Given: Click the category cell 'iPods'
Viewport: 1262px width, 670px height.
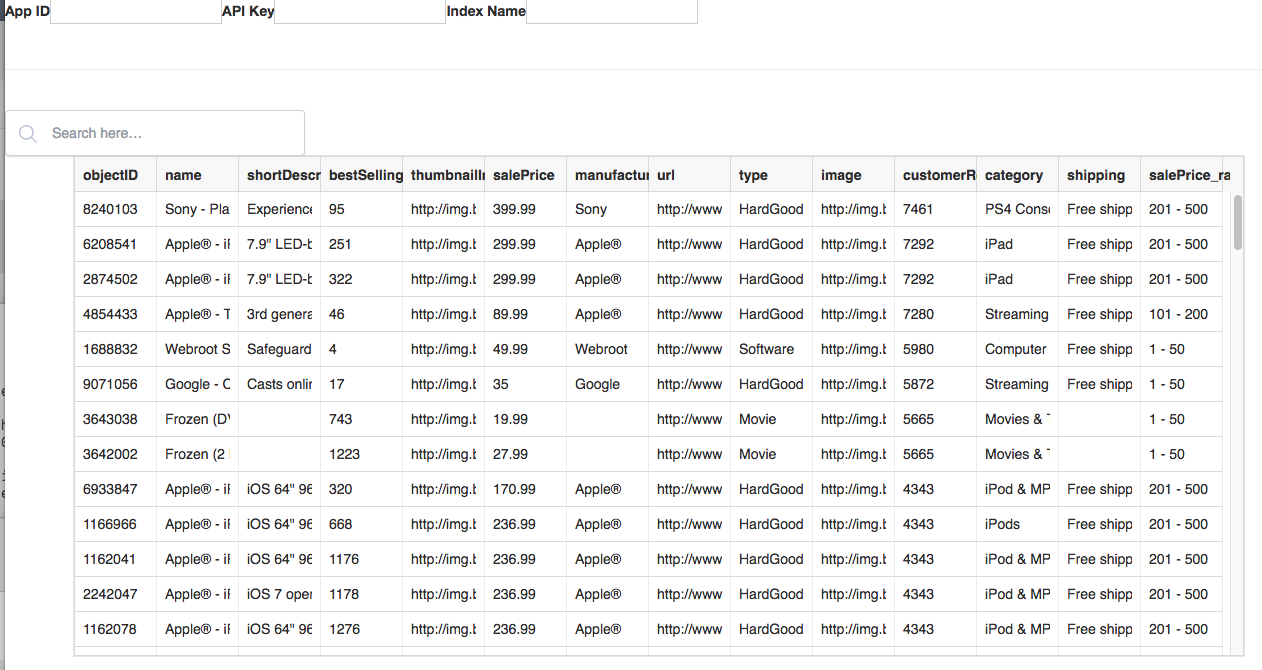Looking at the screenshot, I should pos(1017,524).
